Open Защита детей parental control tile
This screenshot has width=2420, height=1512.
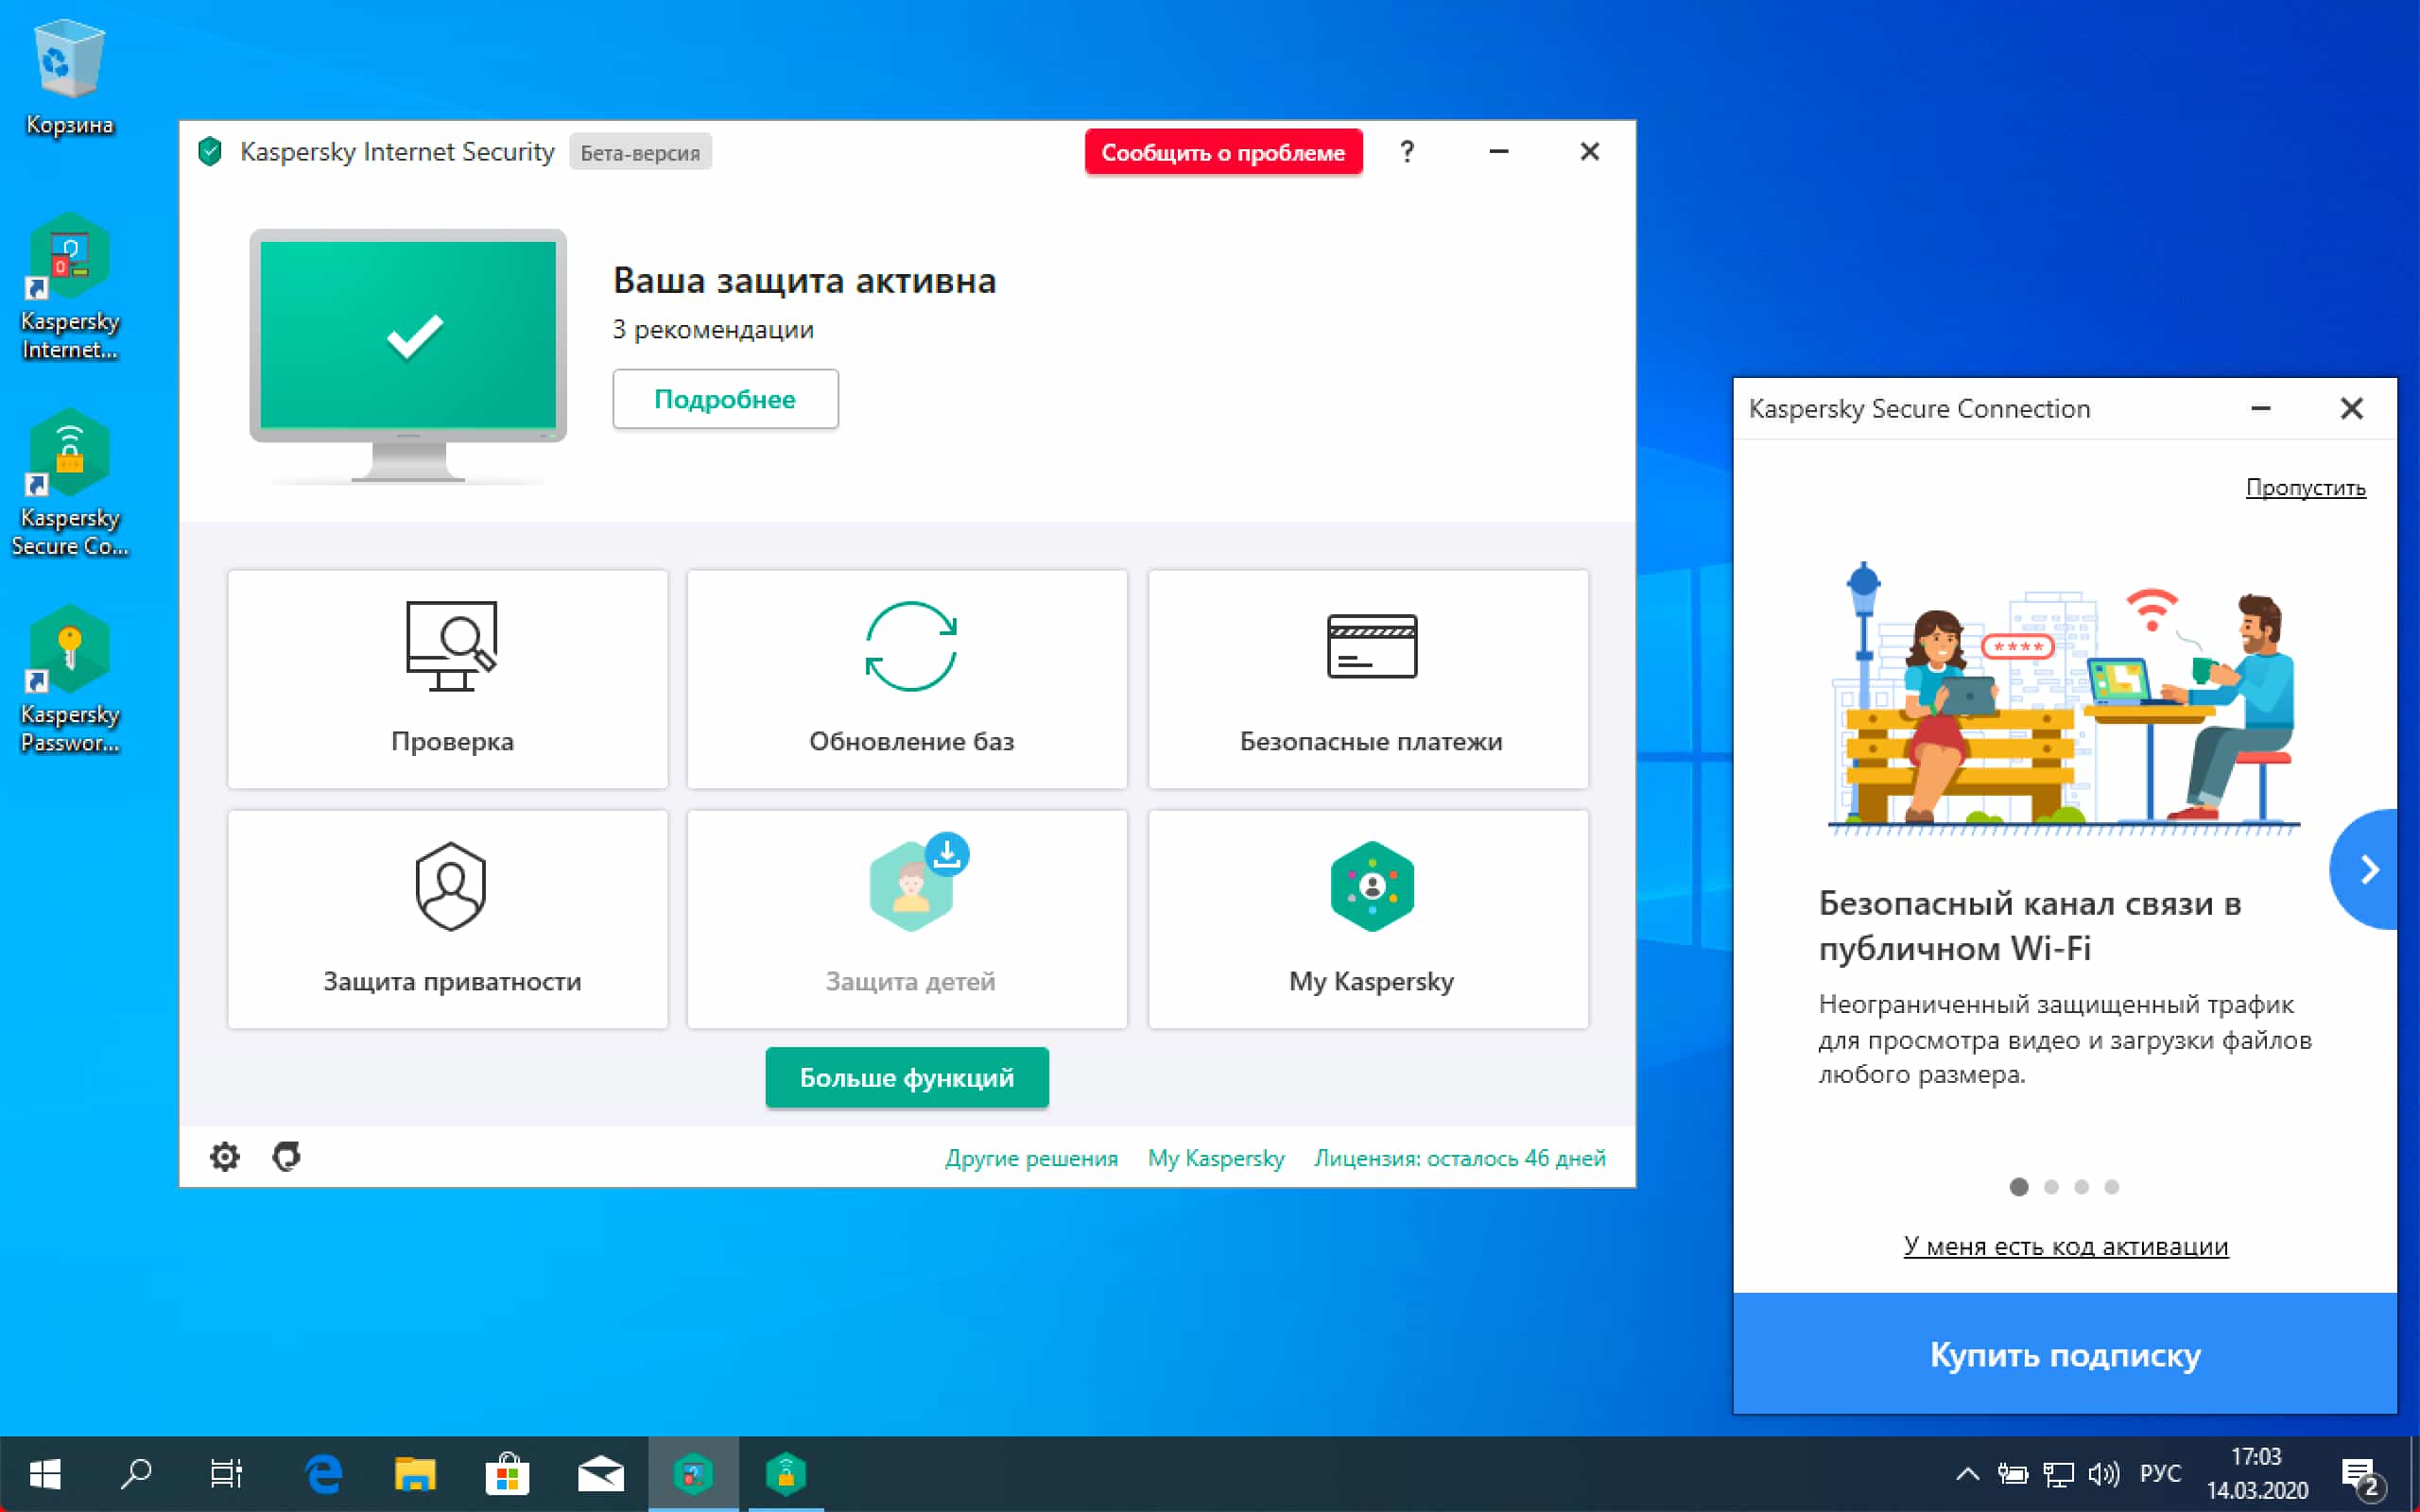click(x=907, y=919)
